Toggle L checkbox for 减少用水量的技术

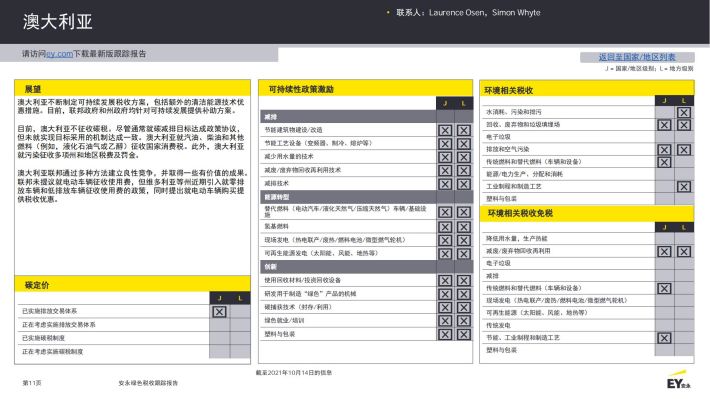[463, 157]
